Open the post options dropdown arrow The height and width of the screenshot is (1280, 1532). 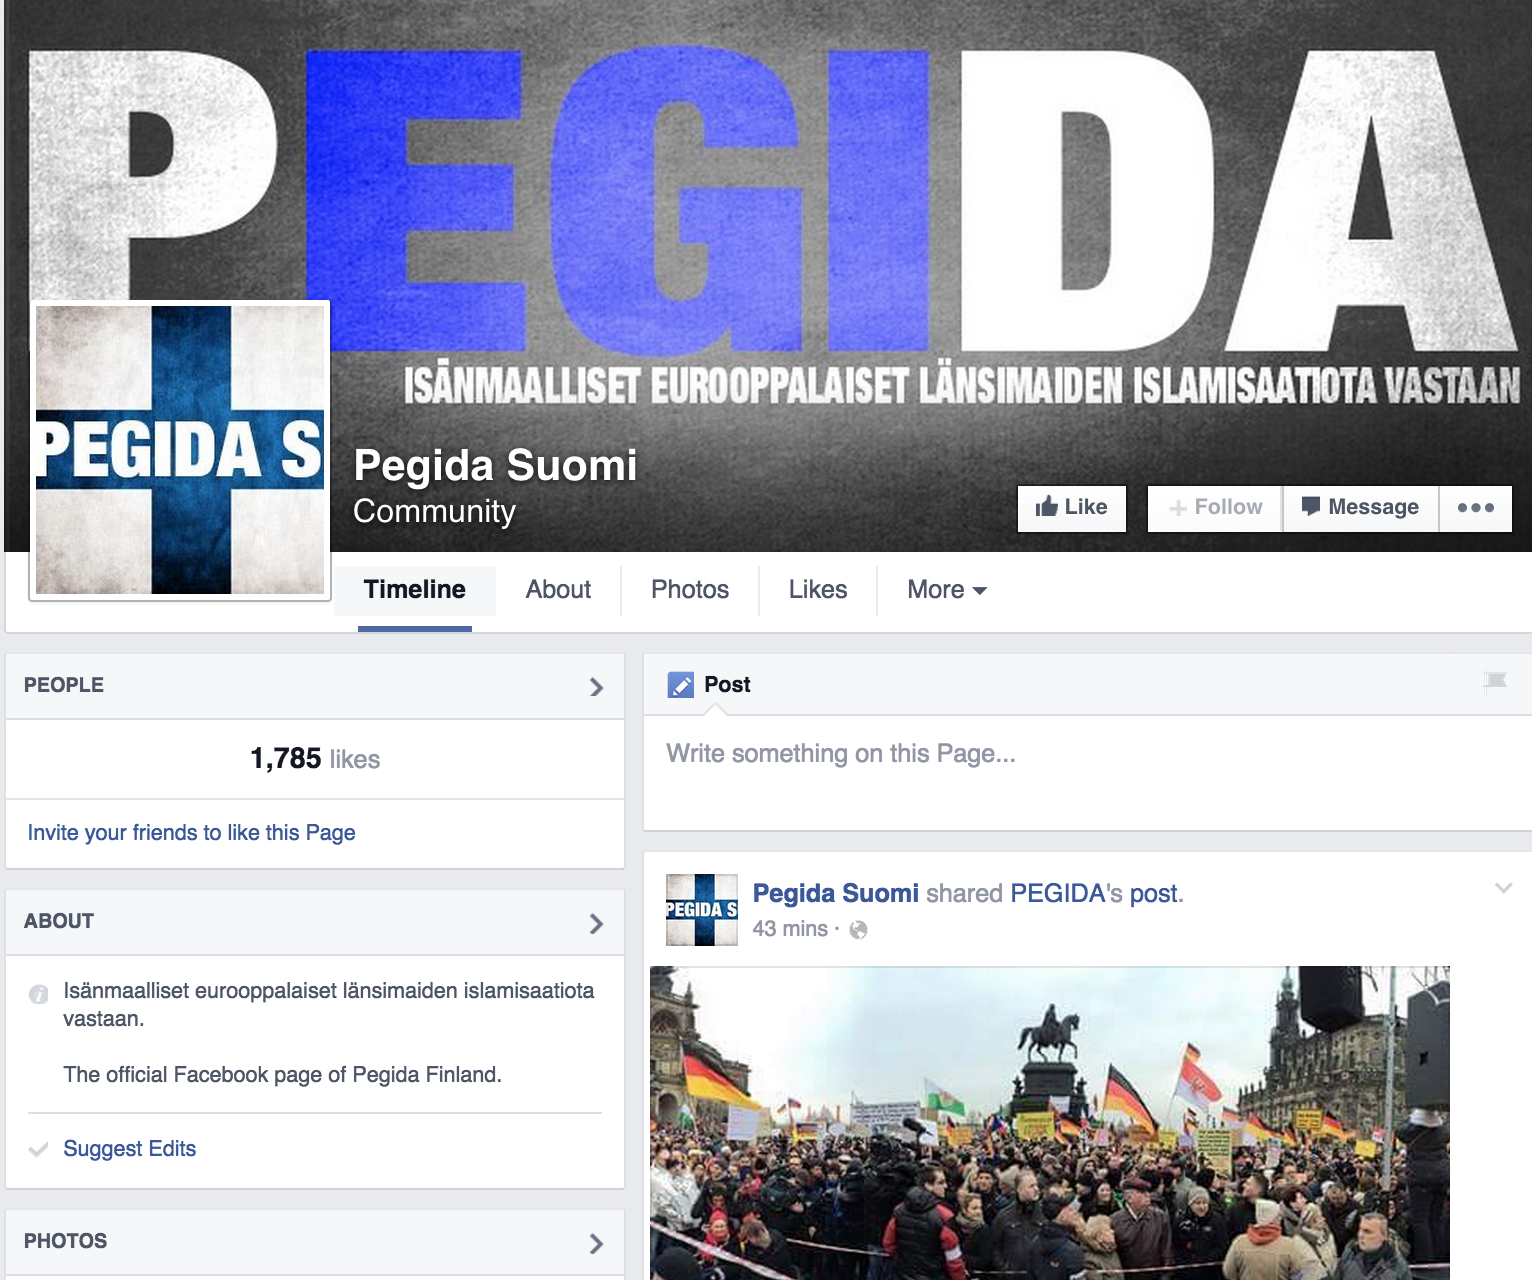[x=1503, y=888]
